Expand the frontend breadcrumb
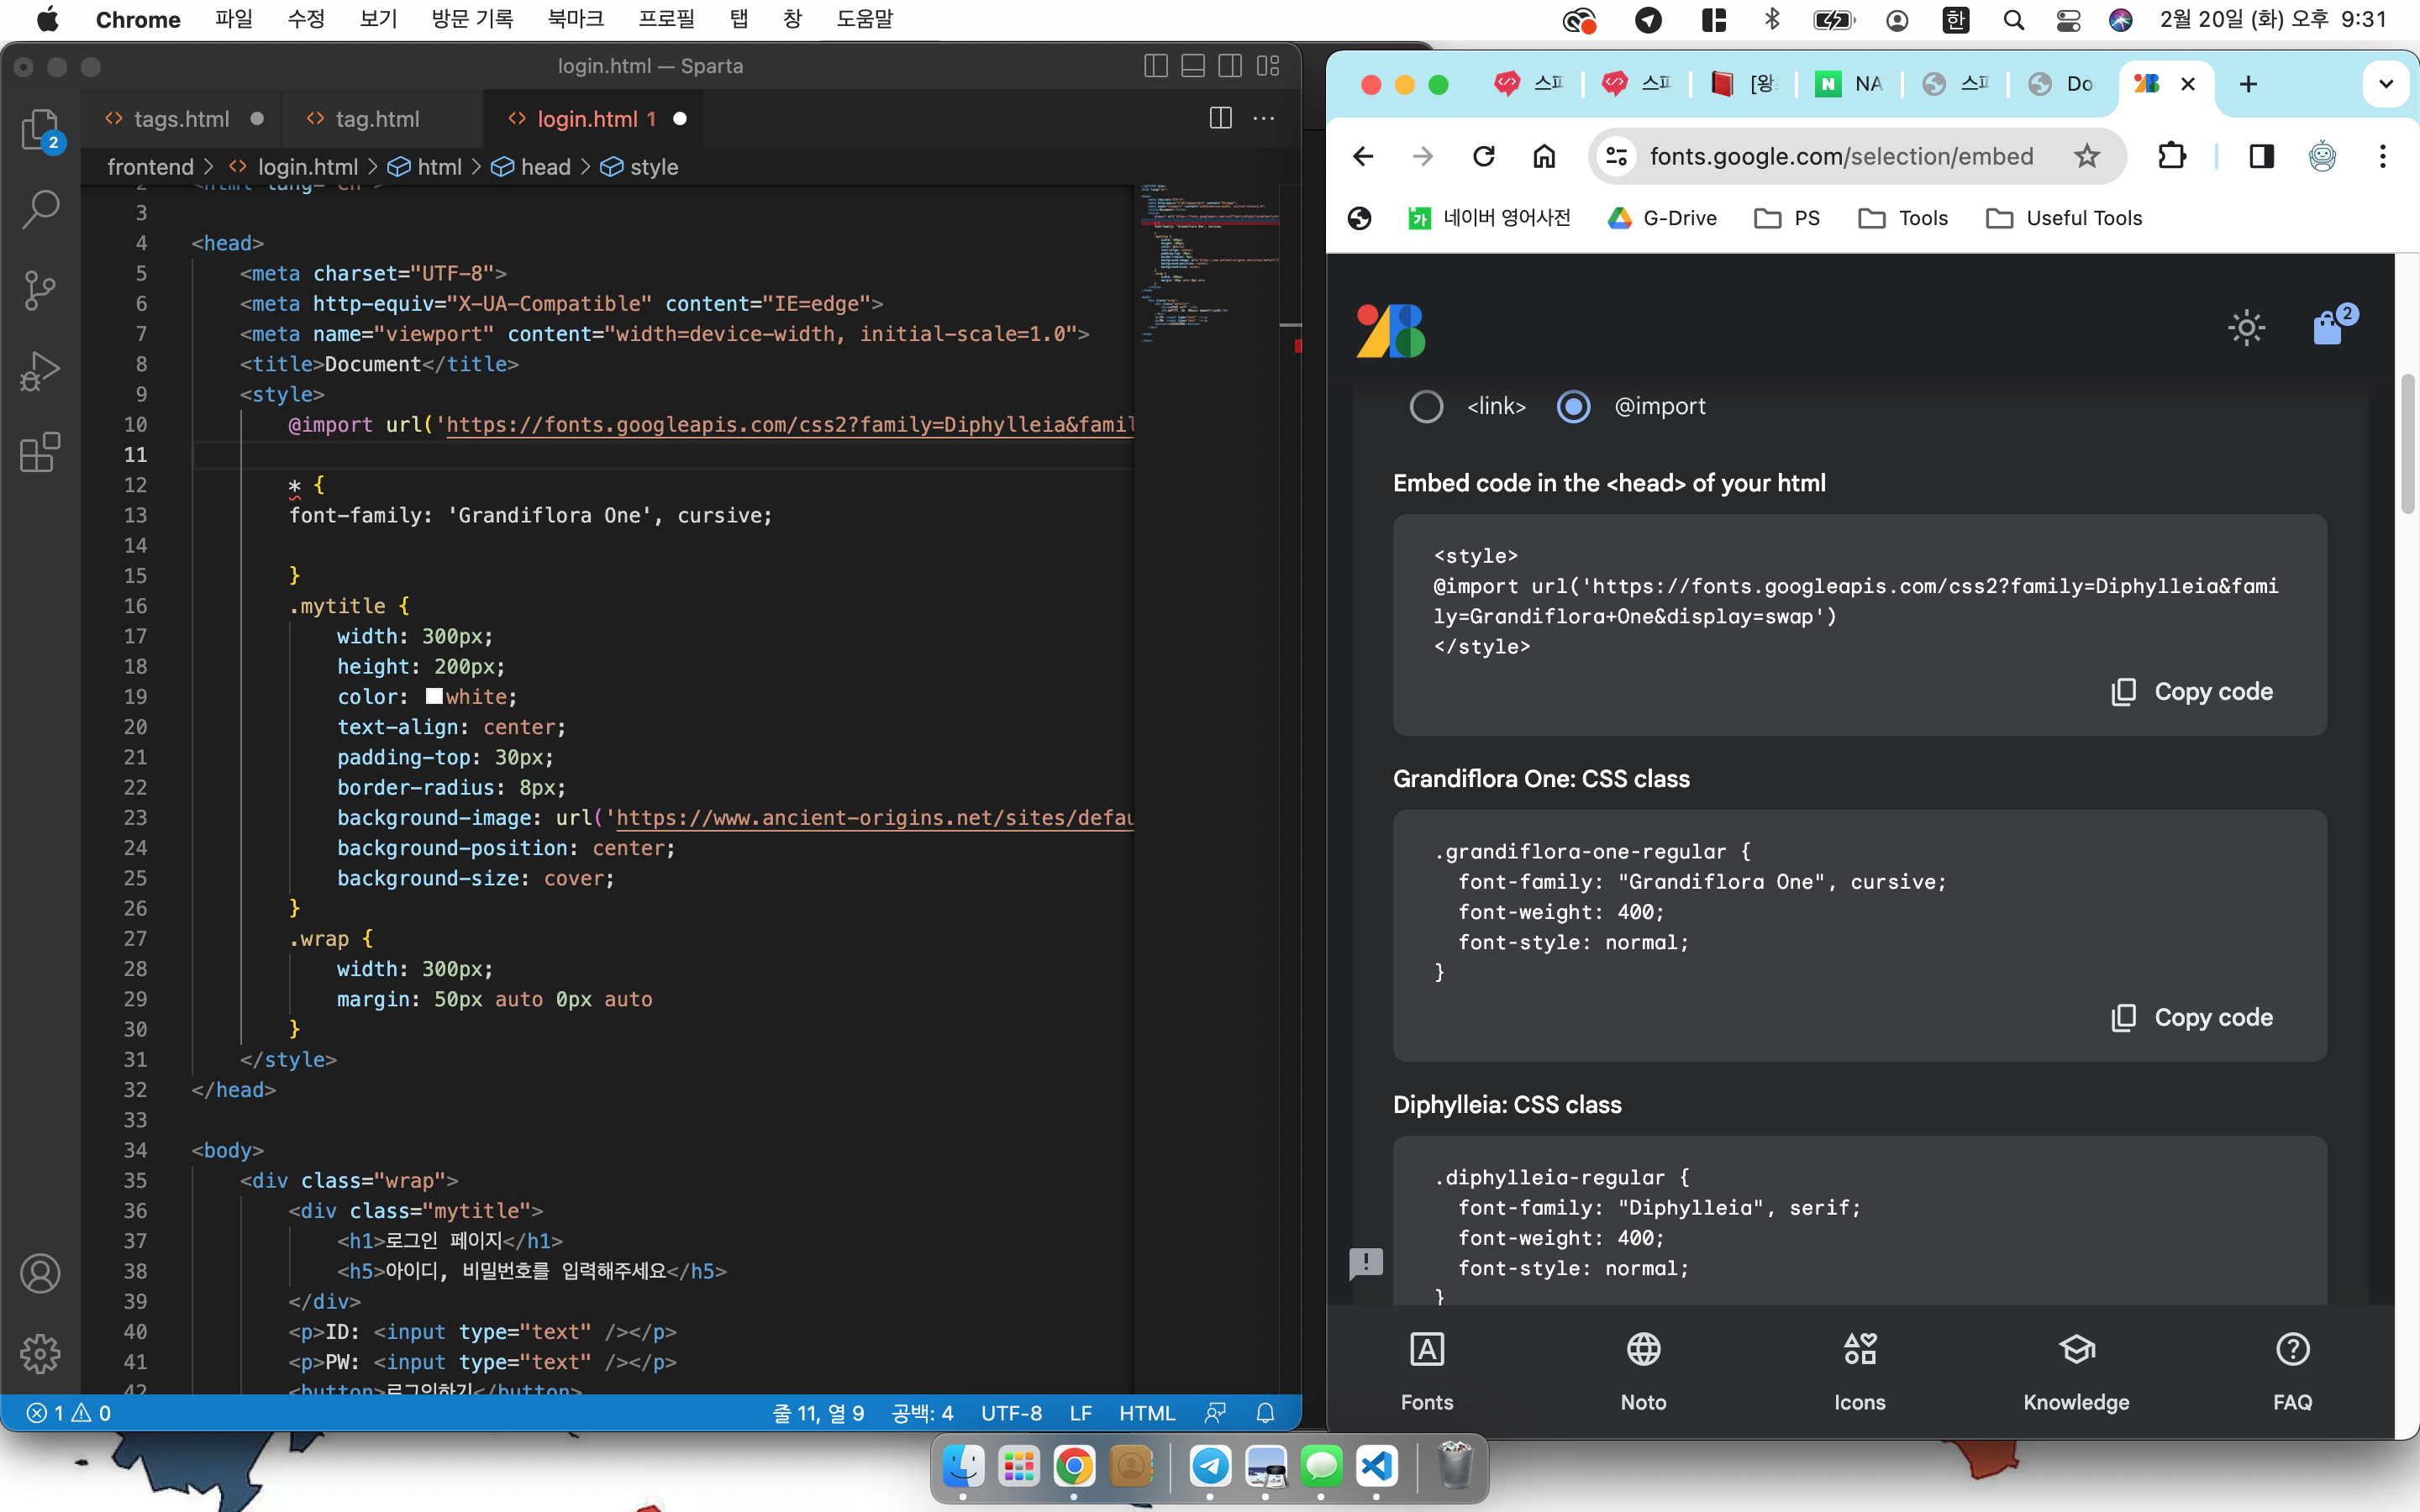The height and width of the screenshot is (1512, 2420). point(150,167)
